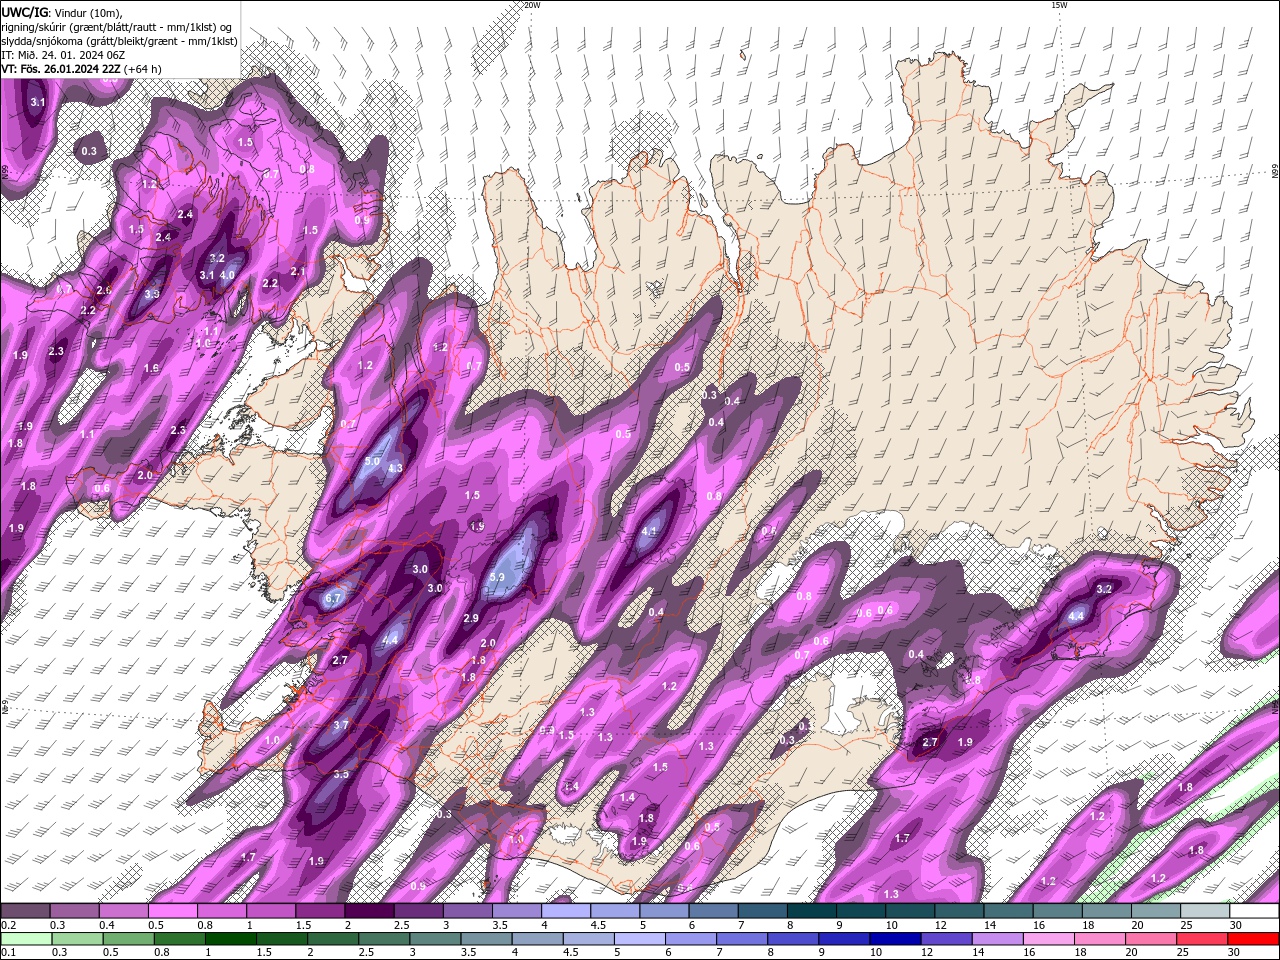Click the light green 0.3 rain legend swatch
The width and height of the screenshot is (1280, 960).
(x=77, y=939)
